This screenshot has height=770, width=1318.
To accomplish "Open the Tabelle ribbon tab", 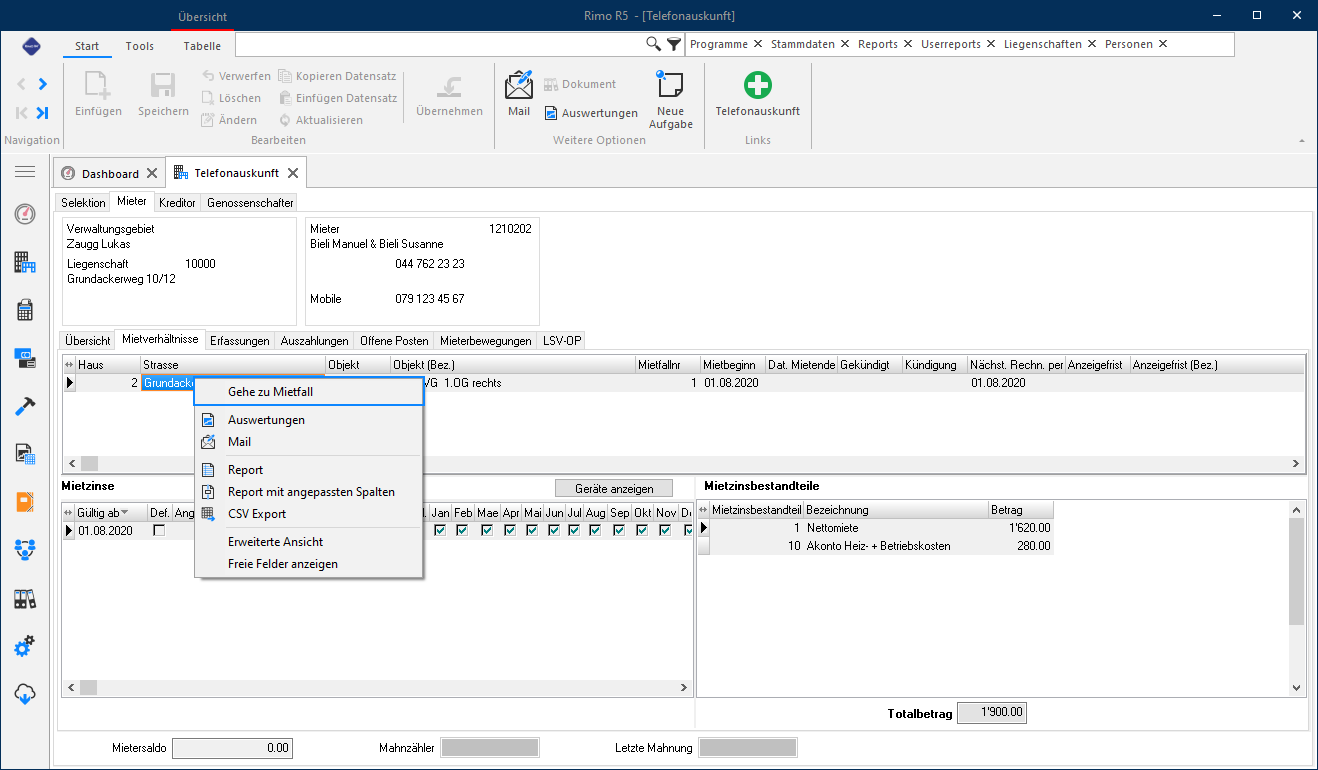I will [x=202, y=46].
